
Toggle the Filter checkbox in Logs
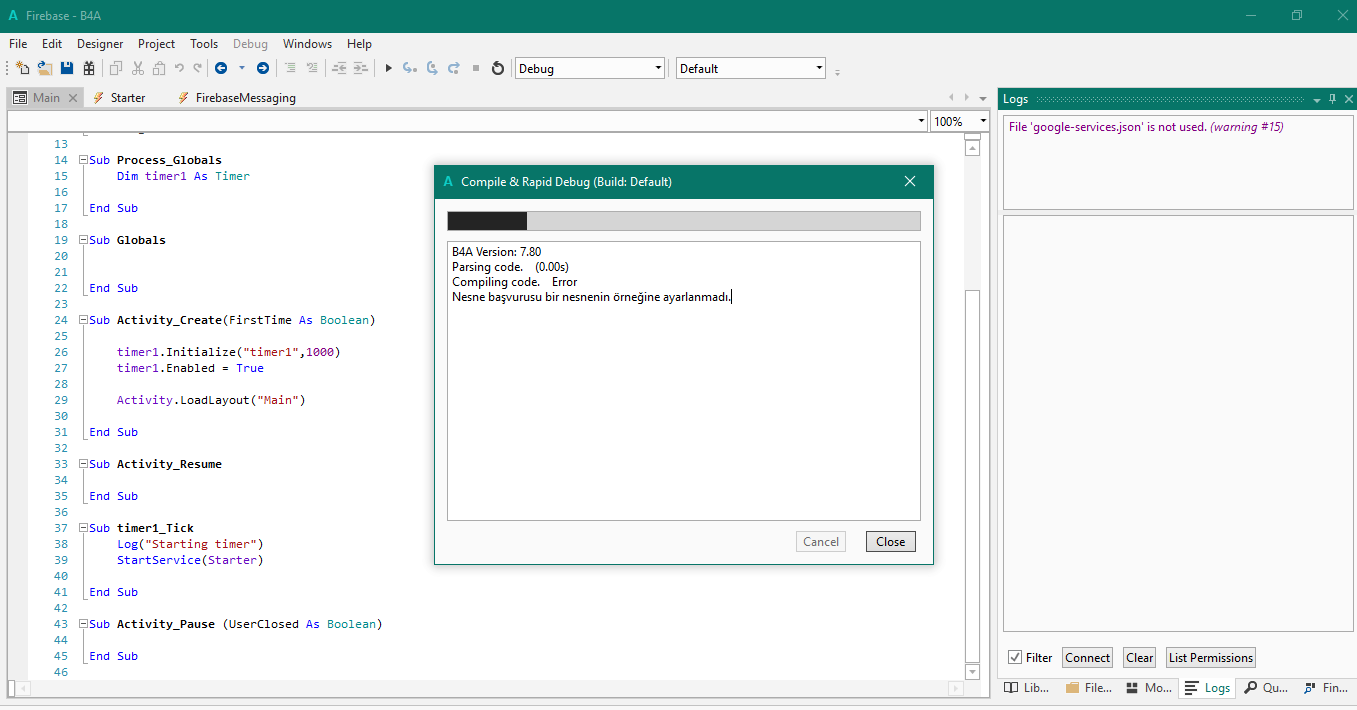click(1015, 657)
